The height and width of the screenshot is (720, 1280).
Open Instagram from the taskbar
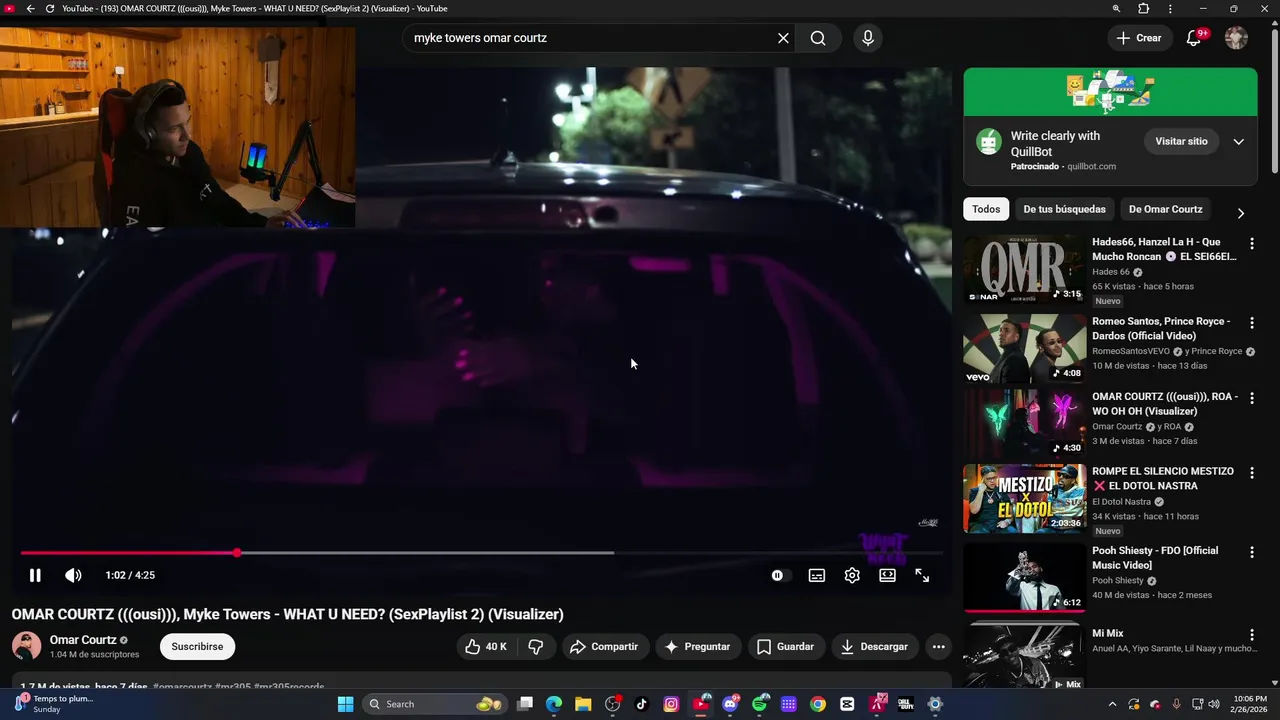pos(671,704)
